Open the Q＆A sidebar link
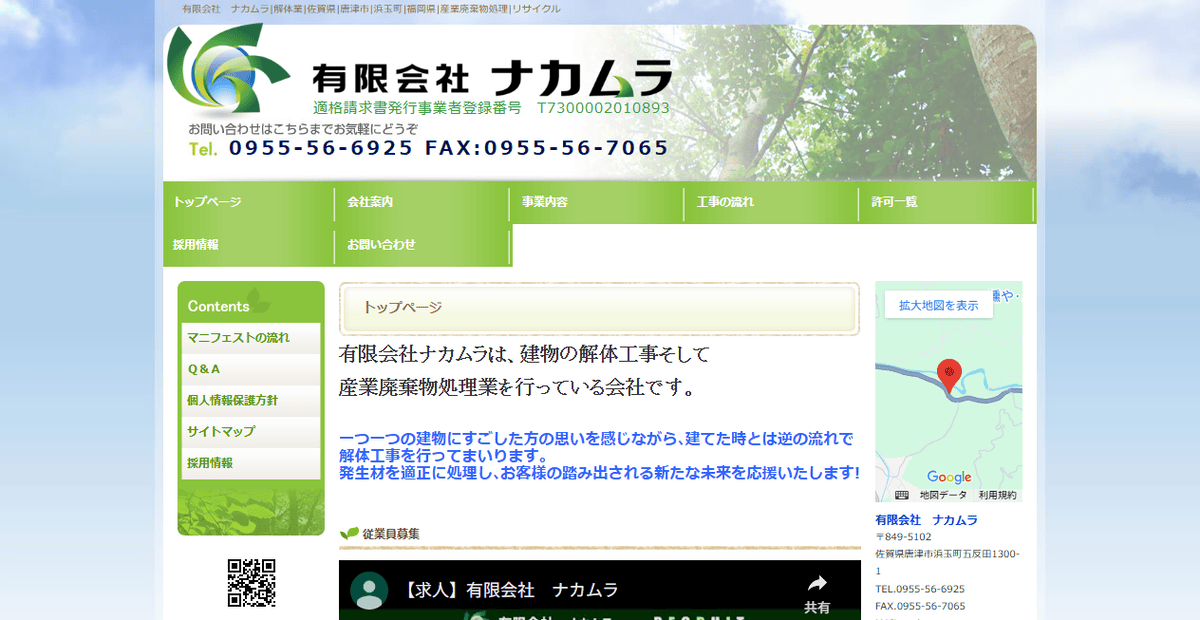Image resolution: width=1200 pixels, height=620 pixels. 203,369
